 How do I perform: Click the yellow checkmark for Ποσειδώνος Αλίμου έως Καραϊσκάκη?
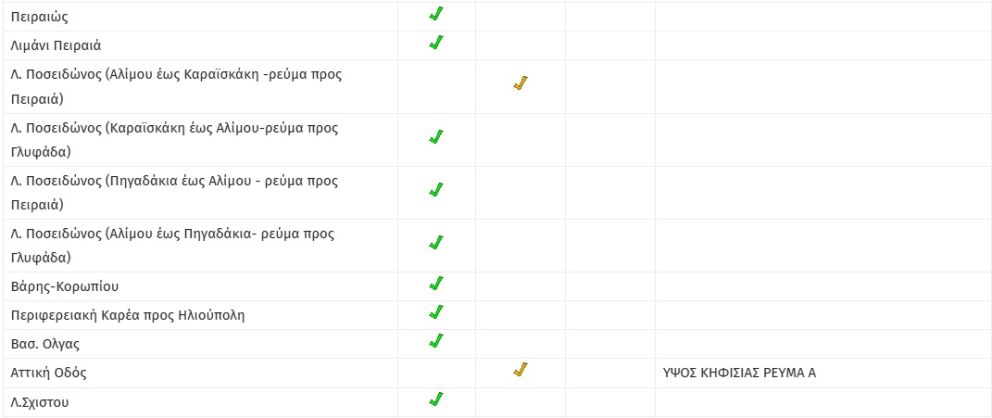pyautogui.click(x=519, y=84)
